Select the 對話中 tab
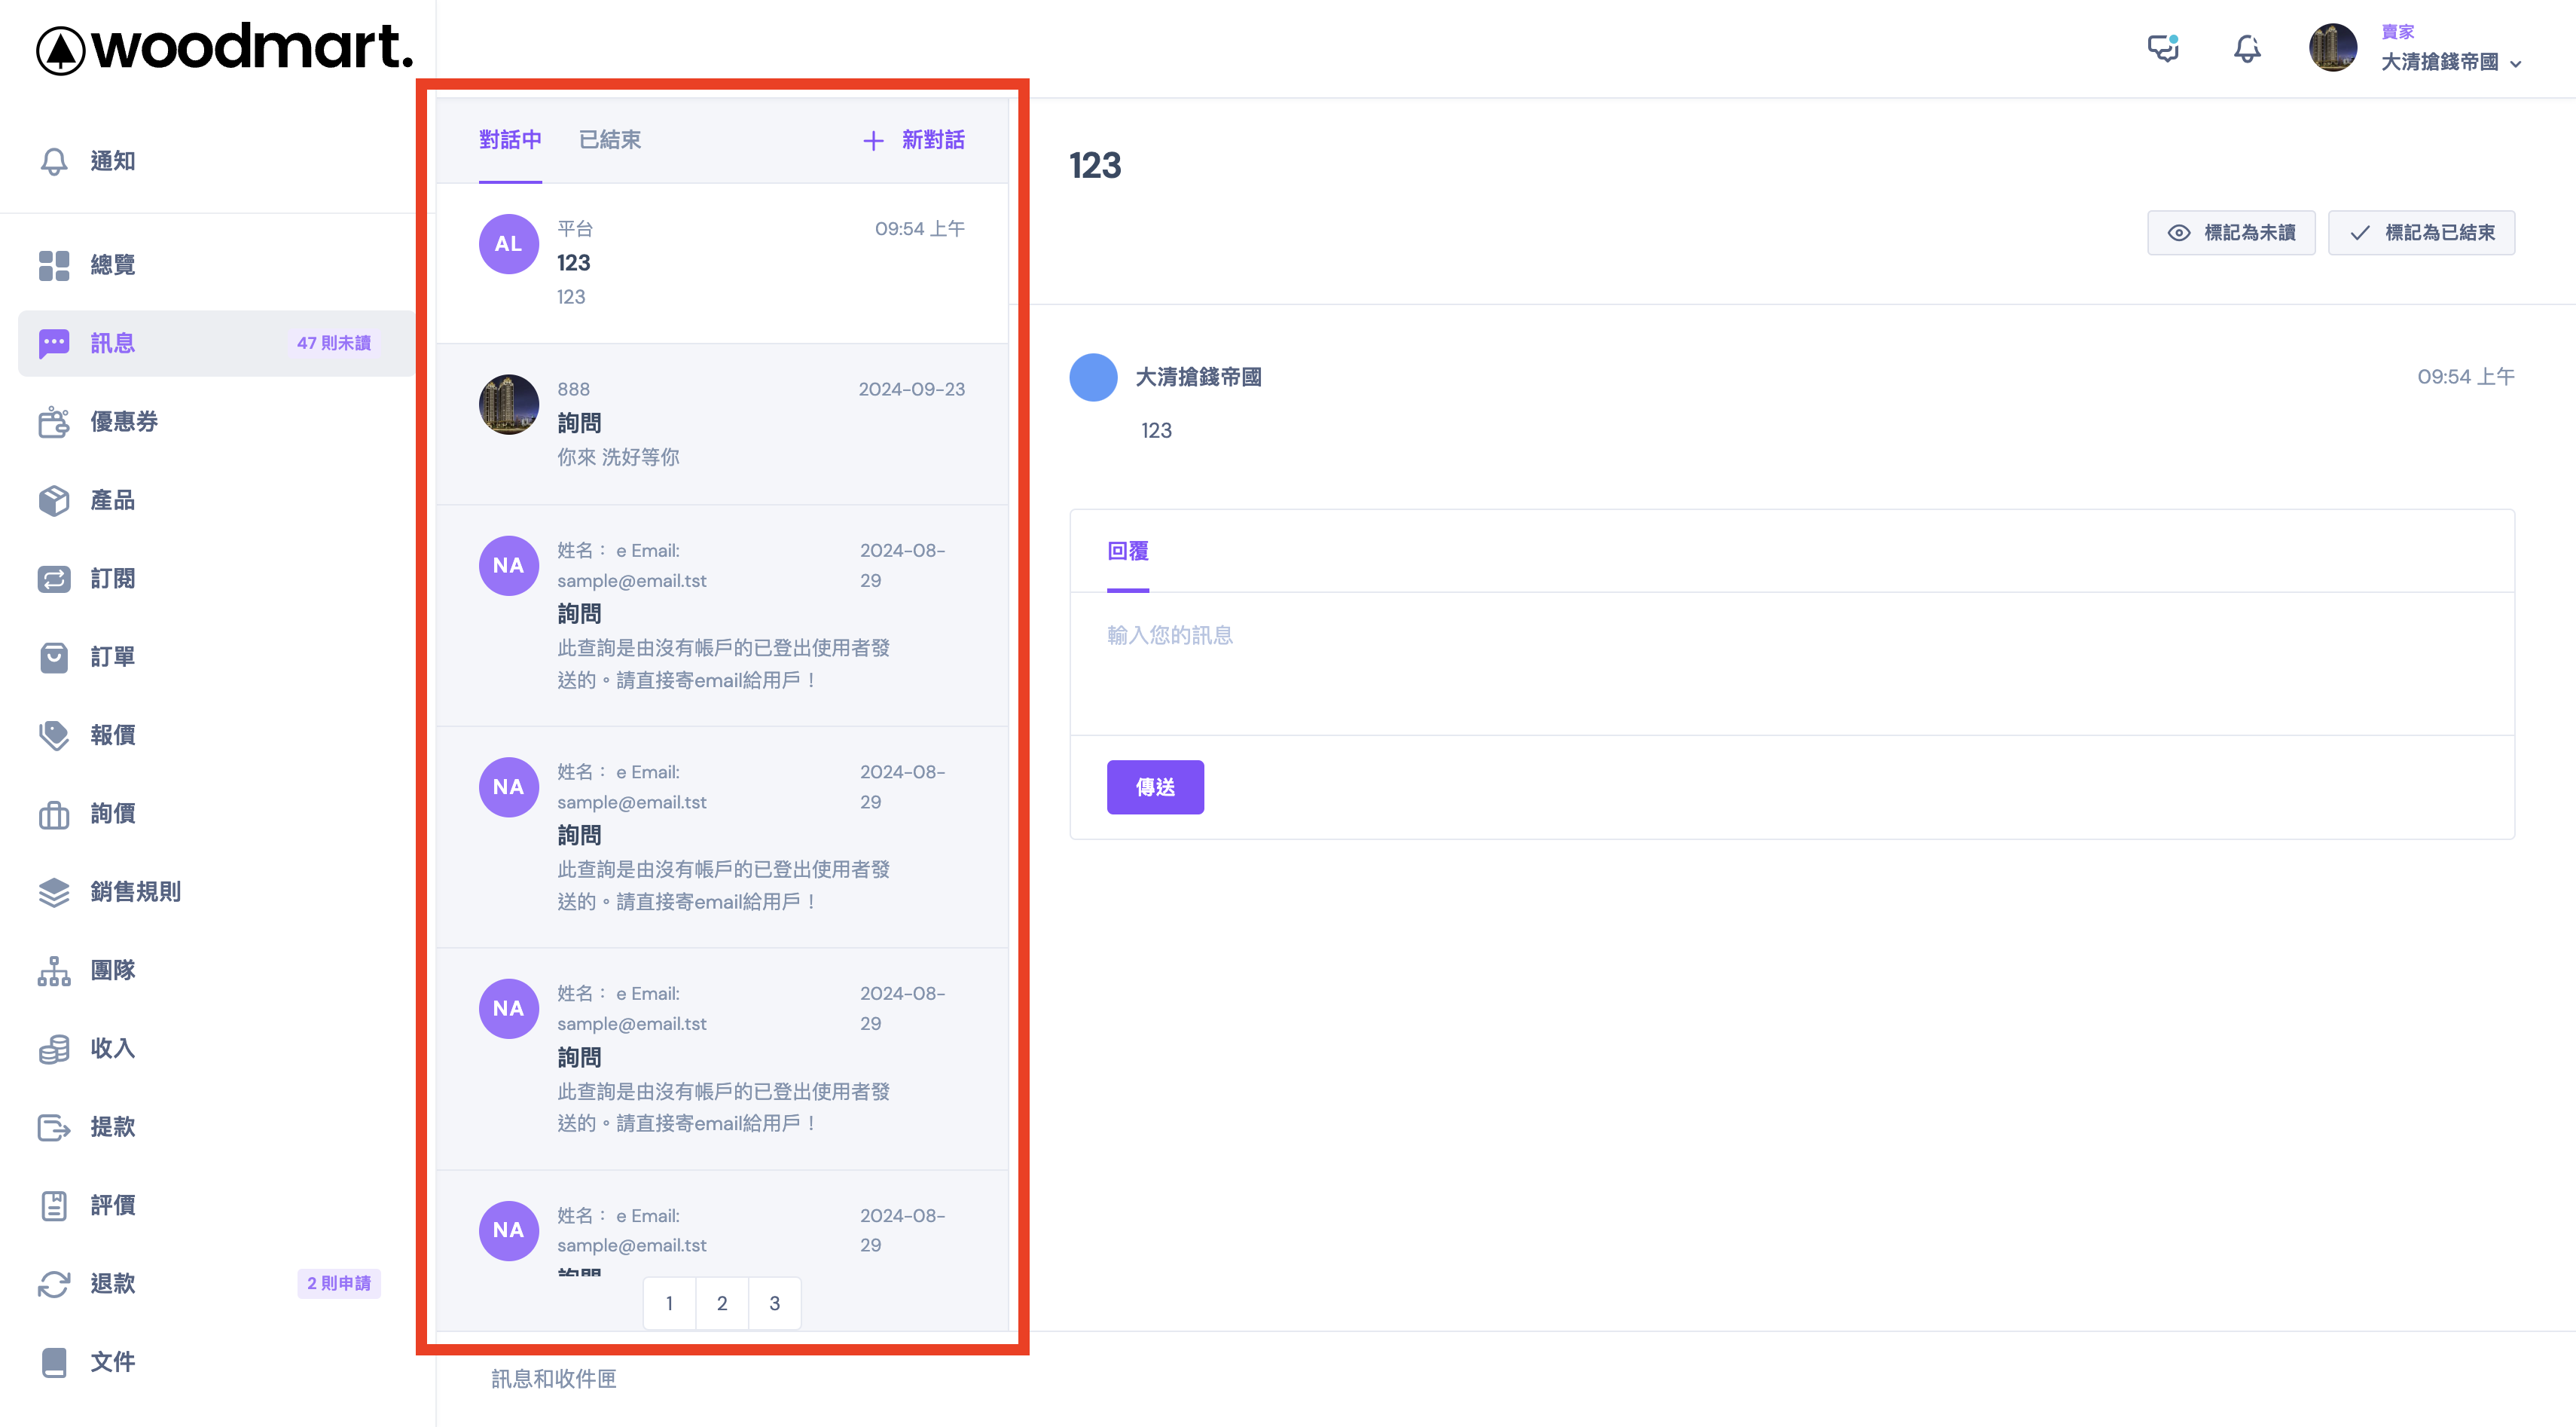2576x1427 pixels. pyautogui.click(x=510, y=140)
